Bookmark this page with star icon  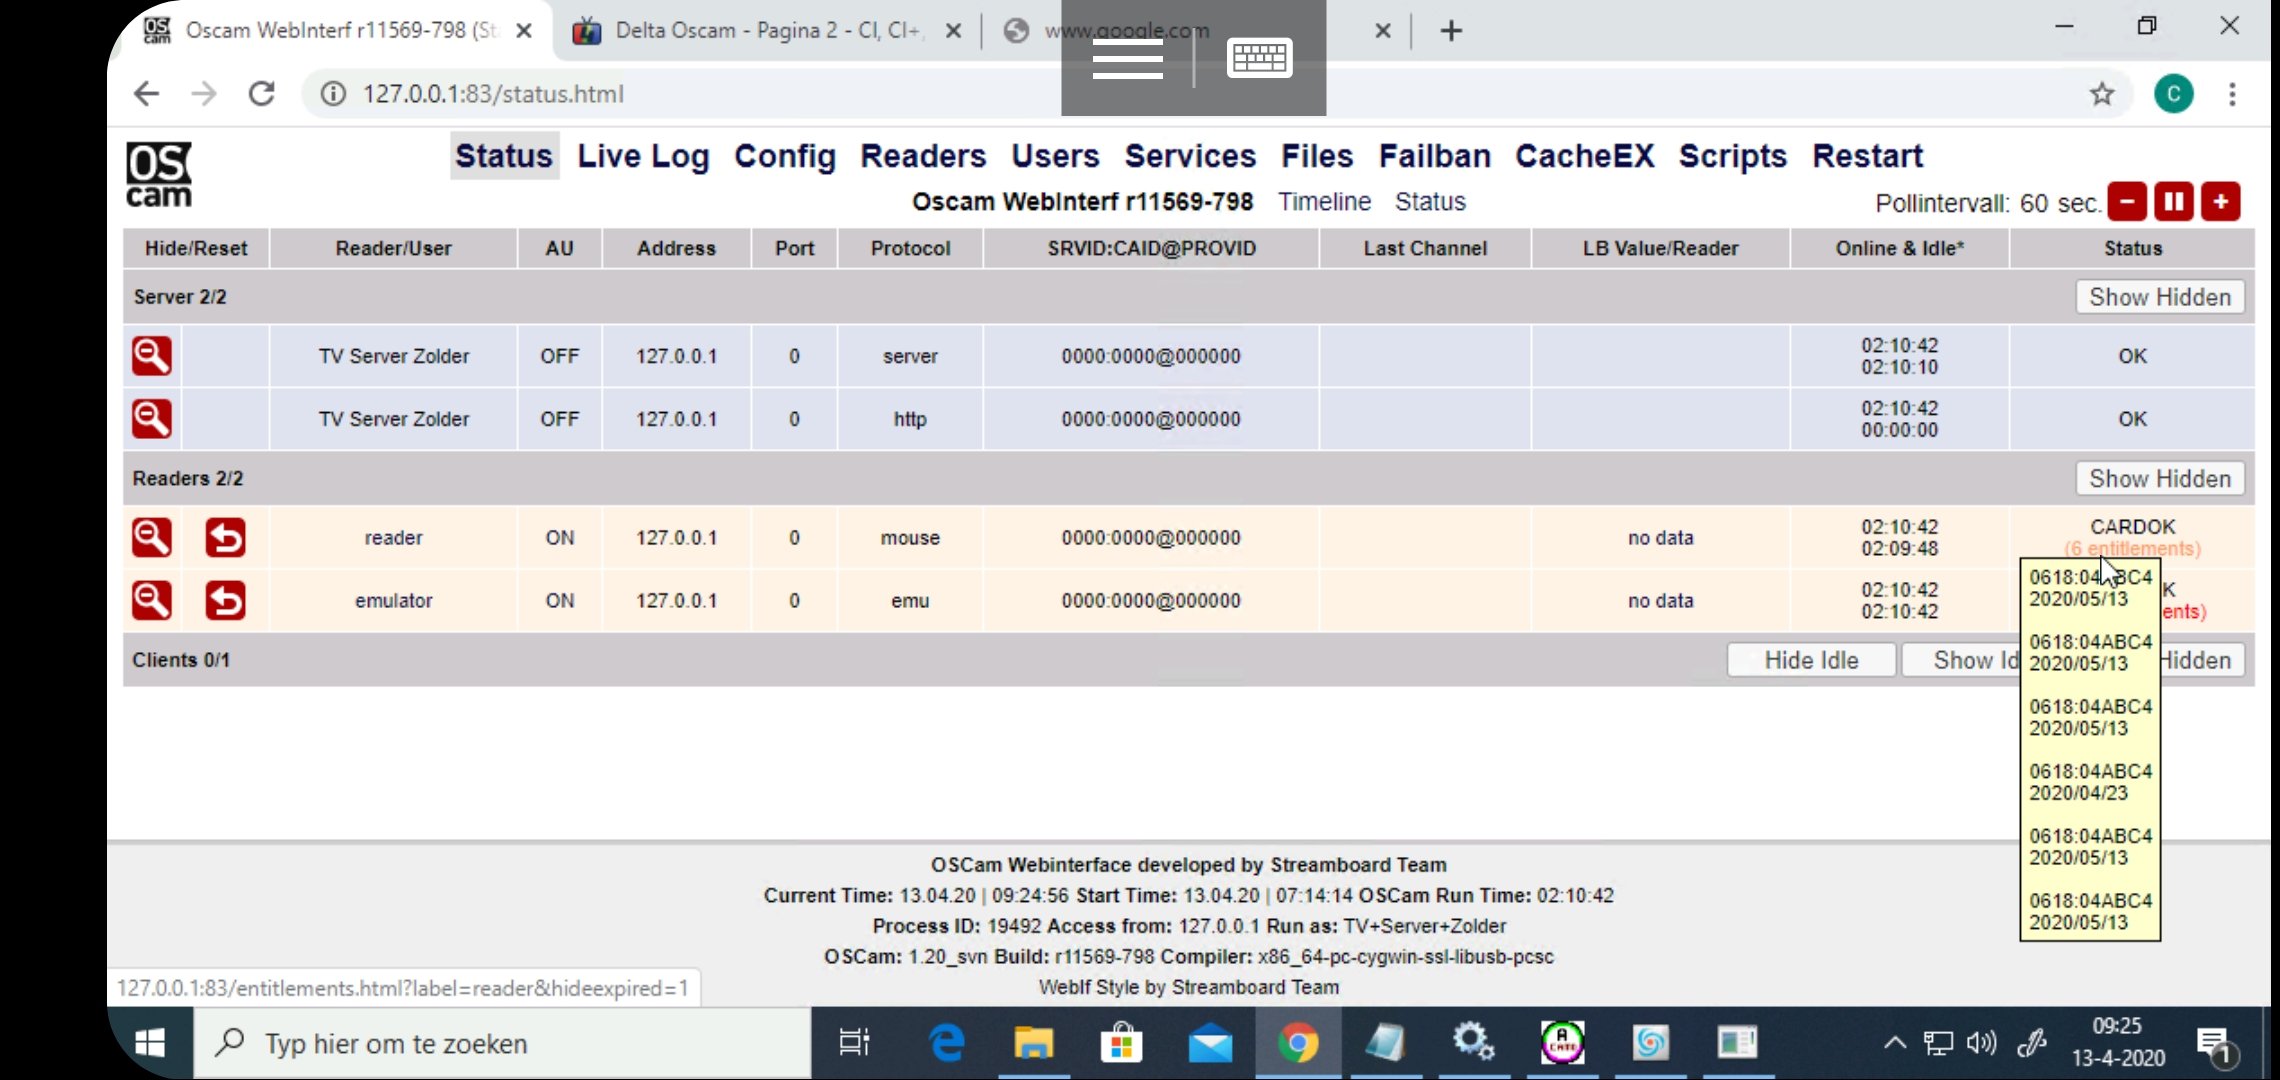[2102, 94]
